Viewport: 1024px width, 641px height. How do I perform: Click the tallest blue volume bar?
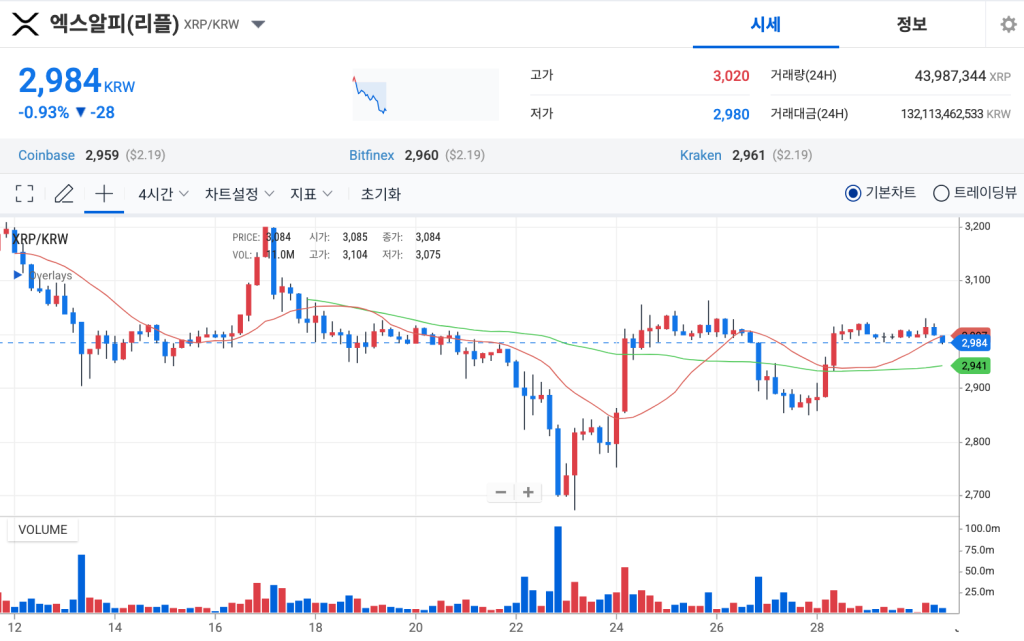coord(558,569)
